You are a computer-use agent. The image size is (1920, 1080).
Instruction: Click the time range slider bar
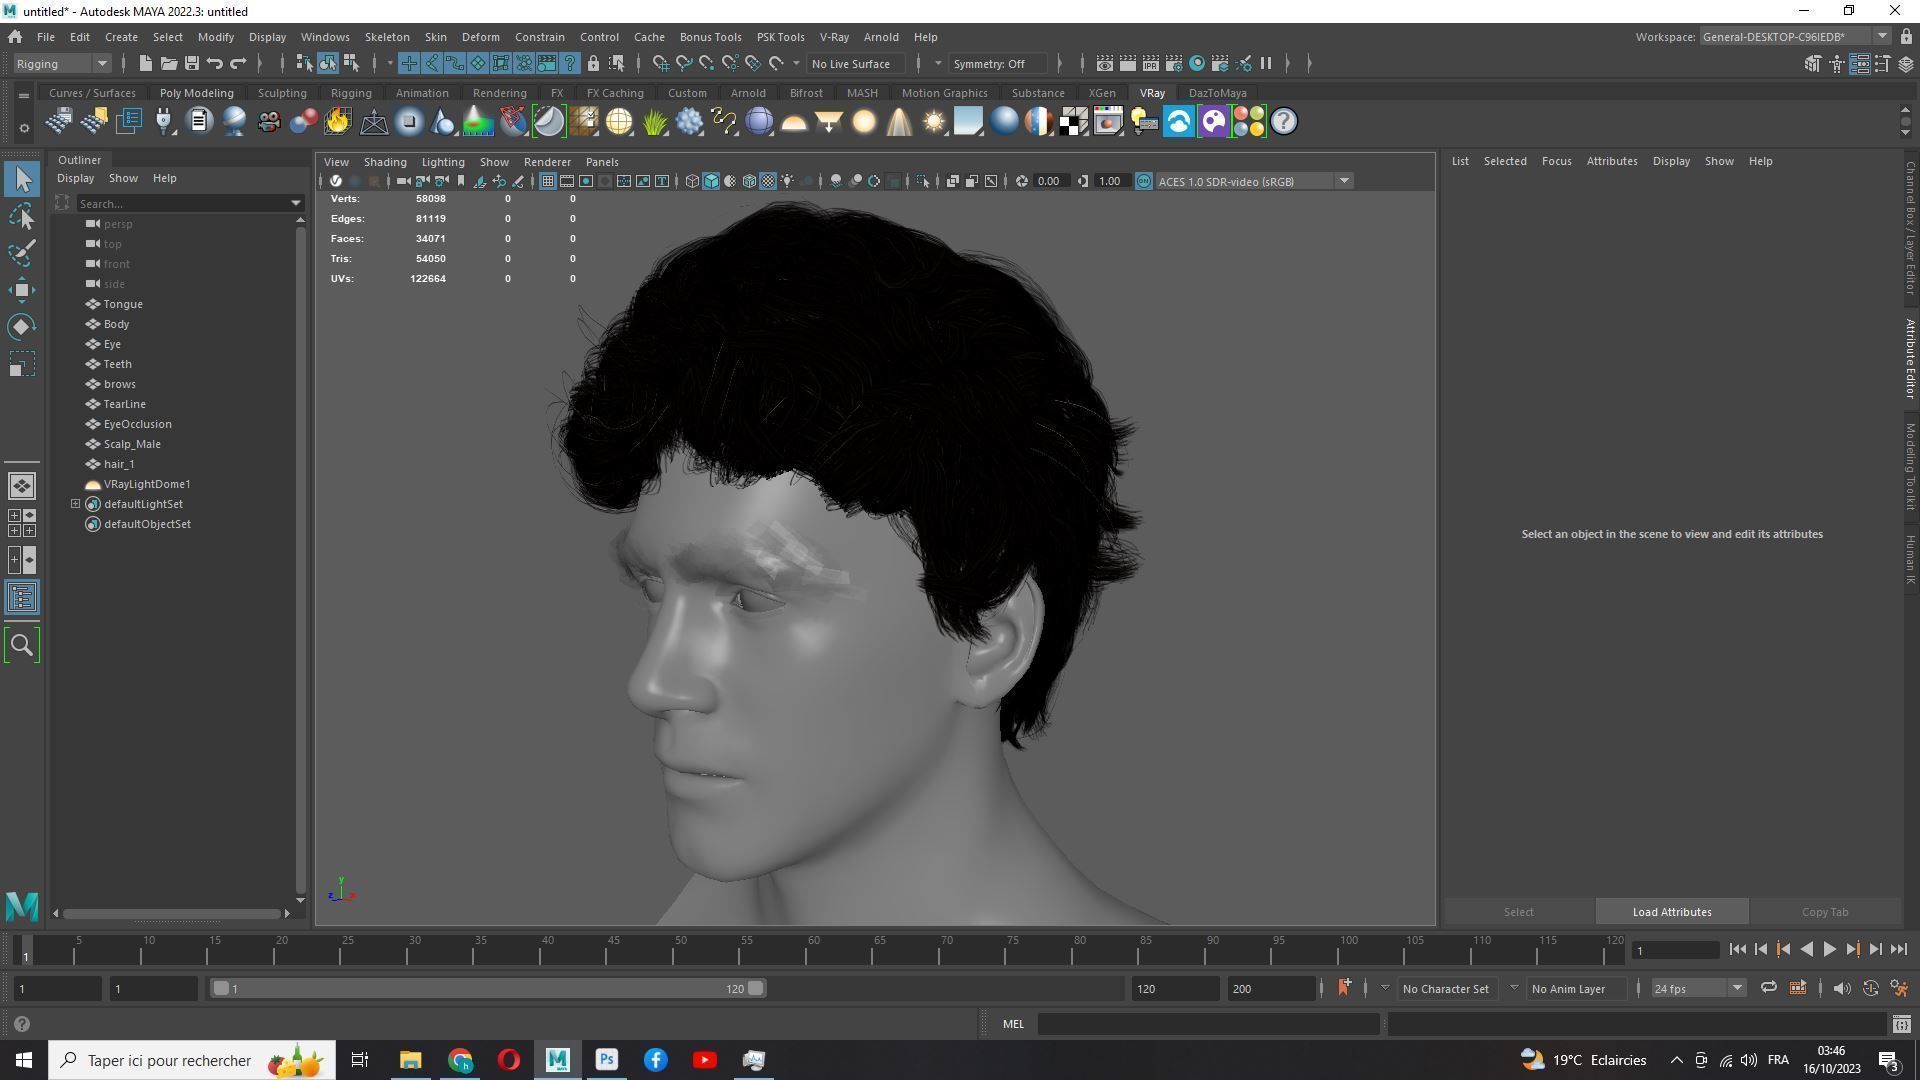(488, 989)
